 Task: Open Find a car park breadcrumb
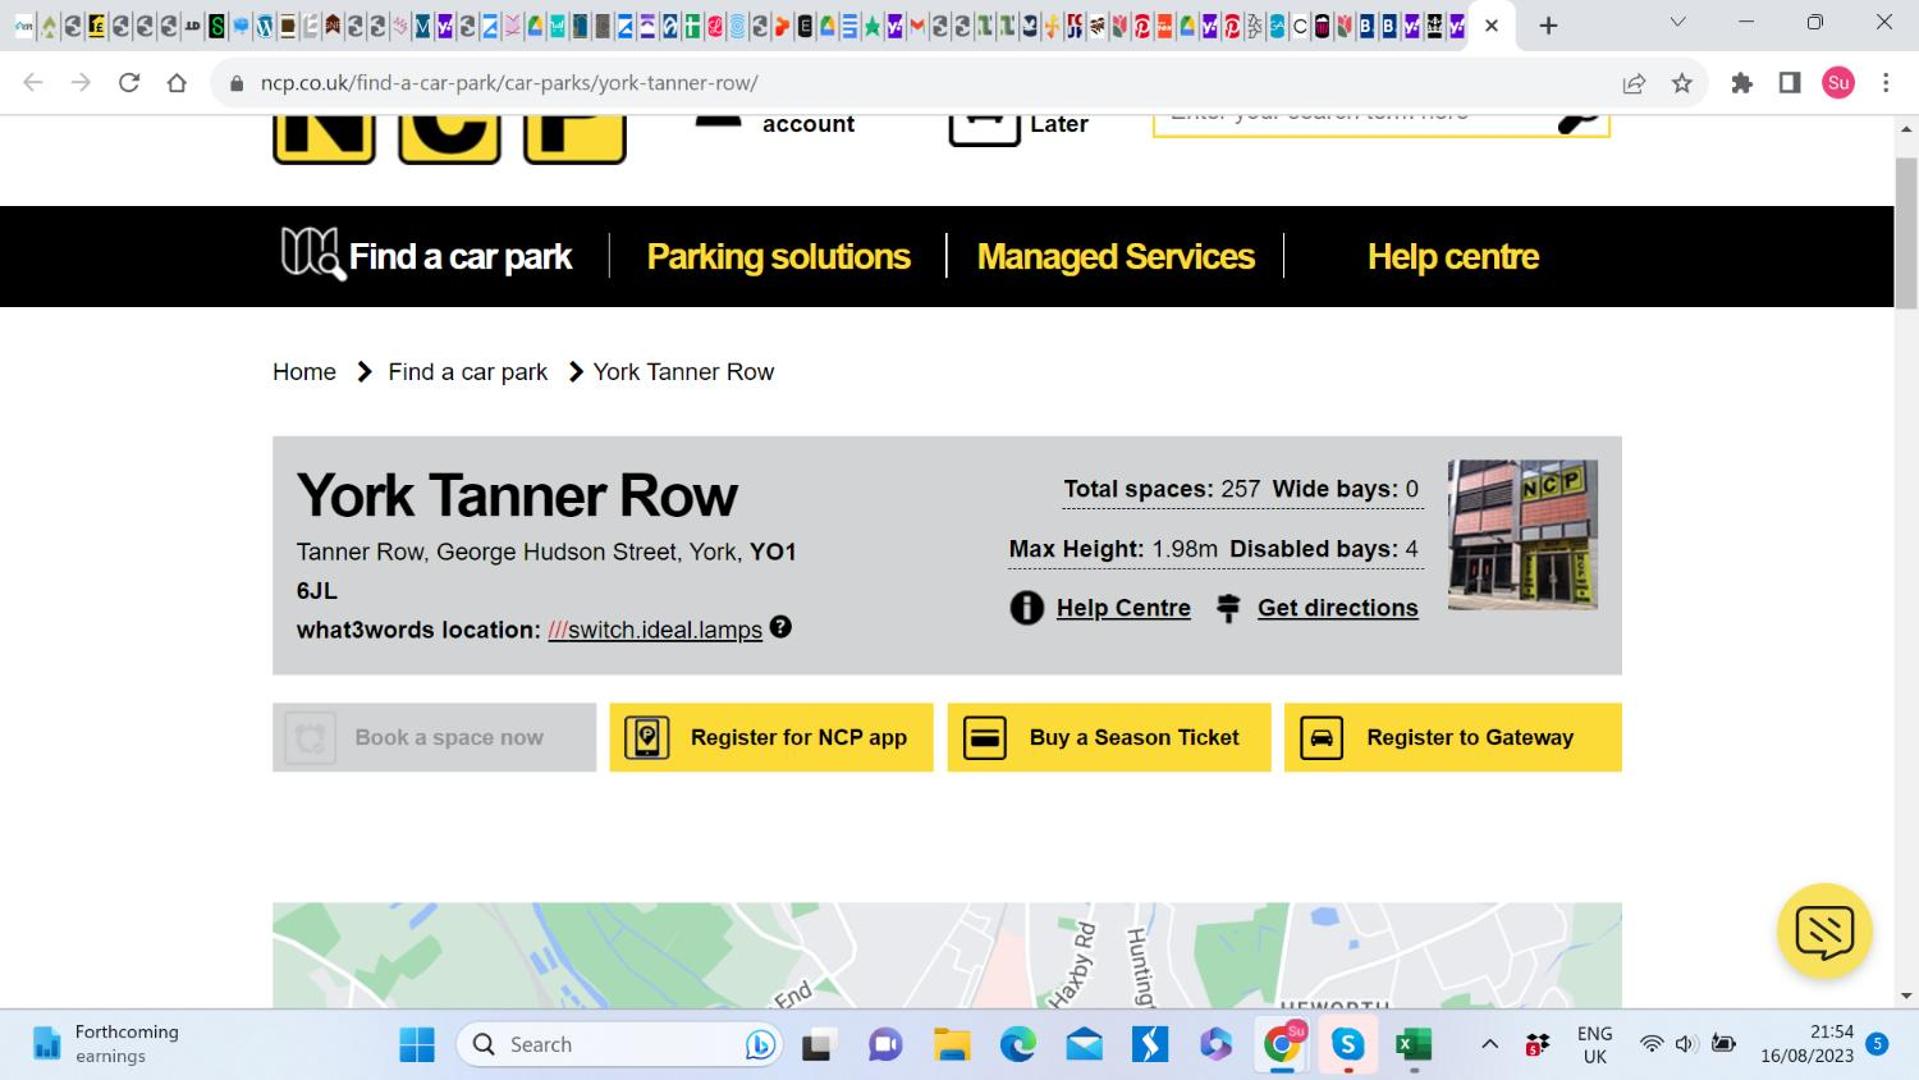tap(468, 372)
